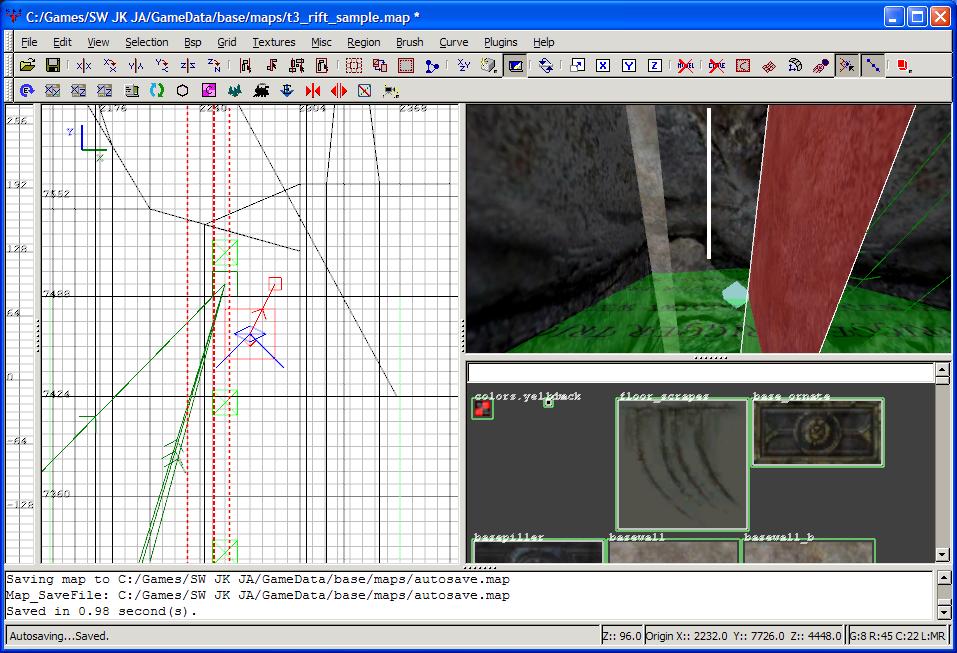Image resolution: width=957 pixels, height=653 pixels.
Task: Click the CSG Merge icon
Action: [x=380, y=65]
